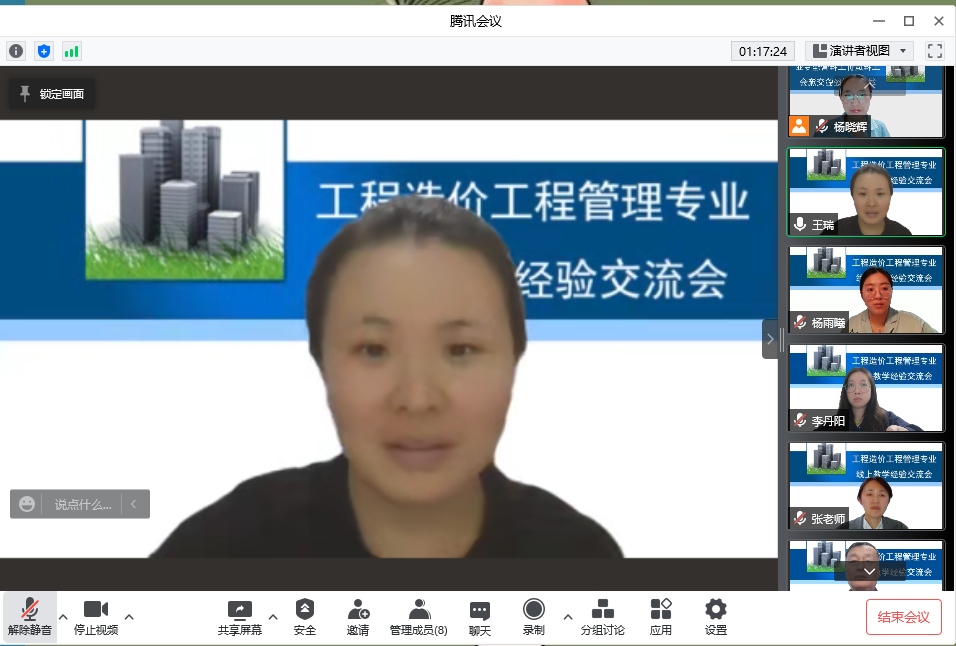Open 应用 apps panel

click(x=661, y=616)
